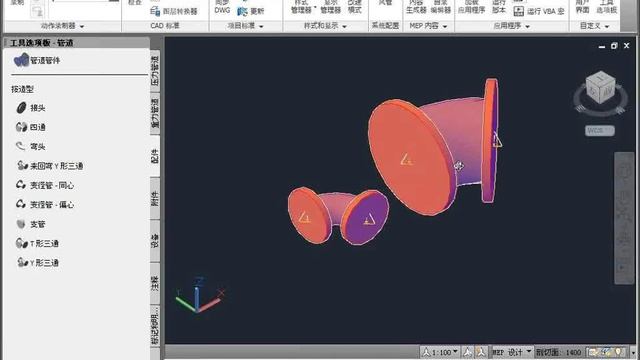Open the WCS coordinate system dropdown under ViewCube
640x360 pixels.
click(x=600, y=131)
